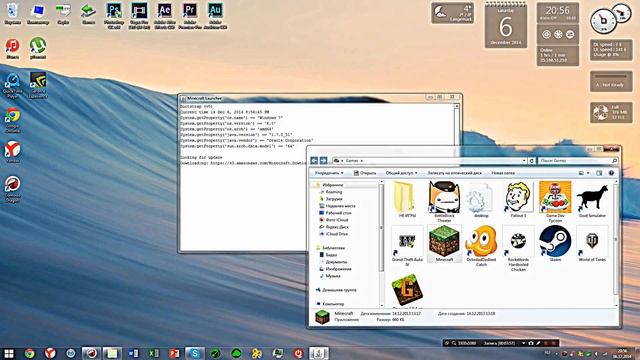The width and height of the screenshot is (640, 360).
Task: Select the Rocketbirds Hardboiled Chicken shortcut
Action: coord(518,249)
